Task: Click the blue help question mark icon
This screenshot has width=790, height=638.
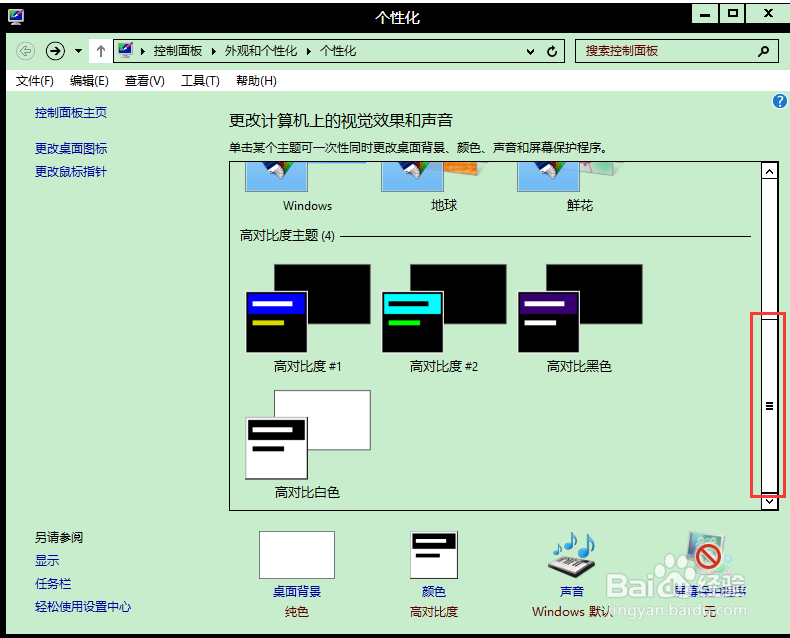Action: (779, 101)
